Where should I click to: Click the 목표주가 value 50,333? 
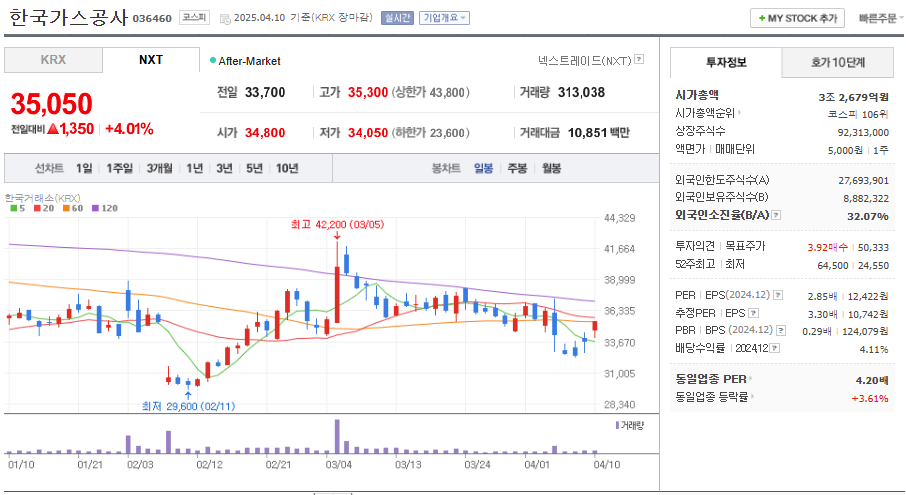(874, 247)
